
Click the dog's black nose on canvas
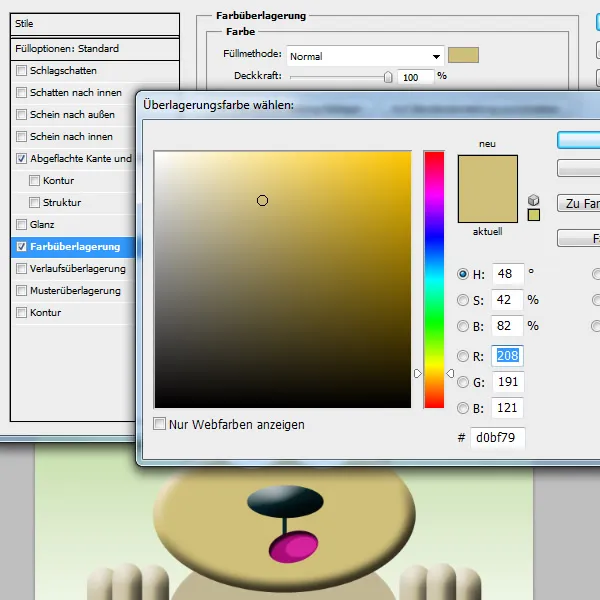[x=285, y=501]
